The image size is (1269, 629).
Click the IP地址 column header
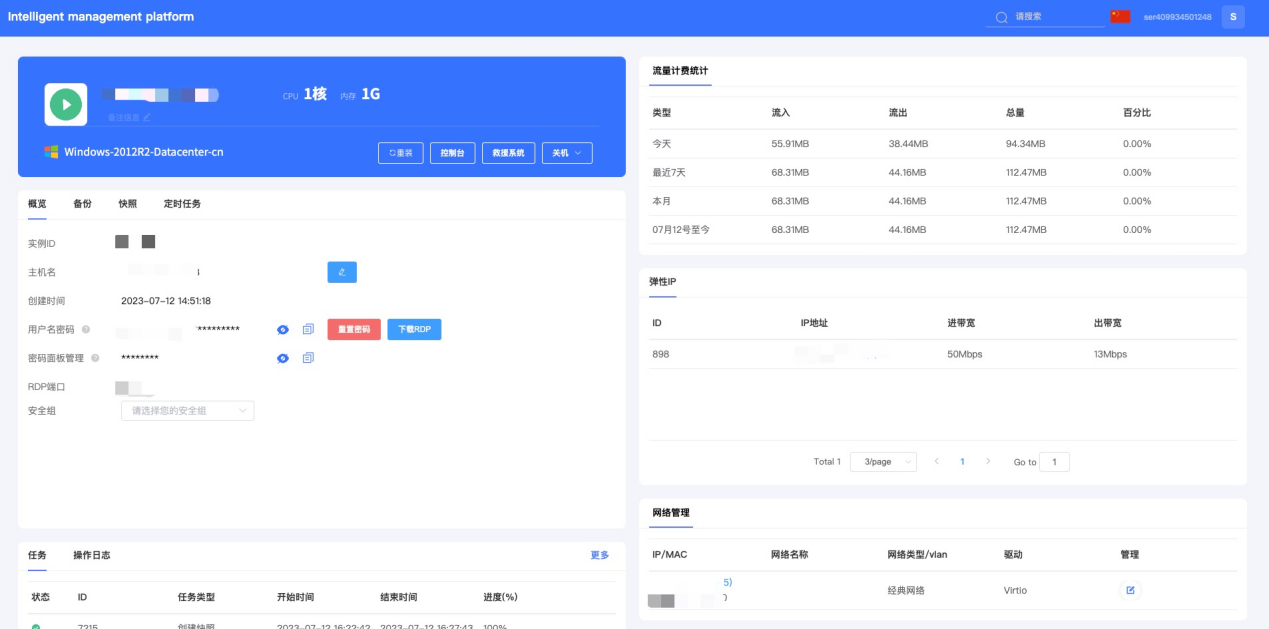point(814,323)
